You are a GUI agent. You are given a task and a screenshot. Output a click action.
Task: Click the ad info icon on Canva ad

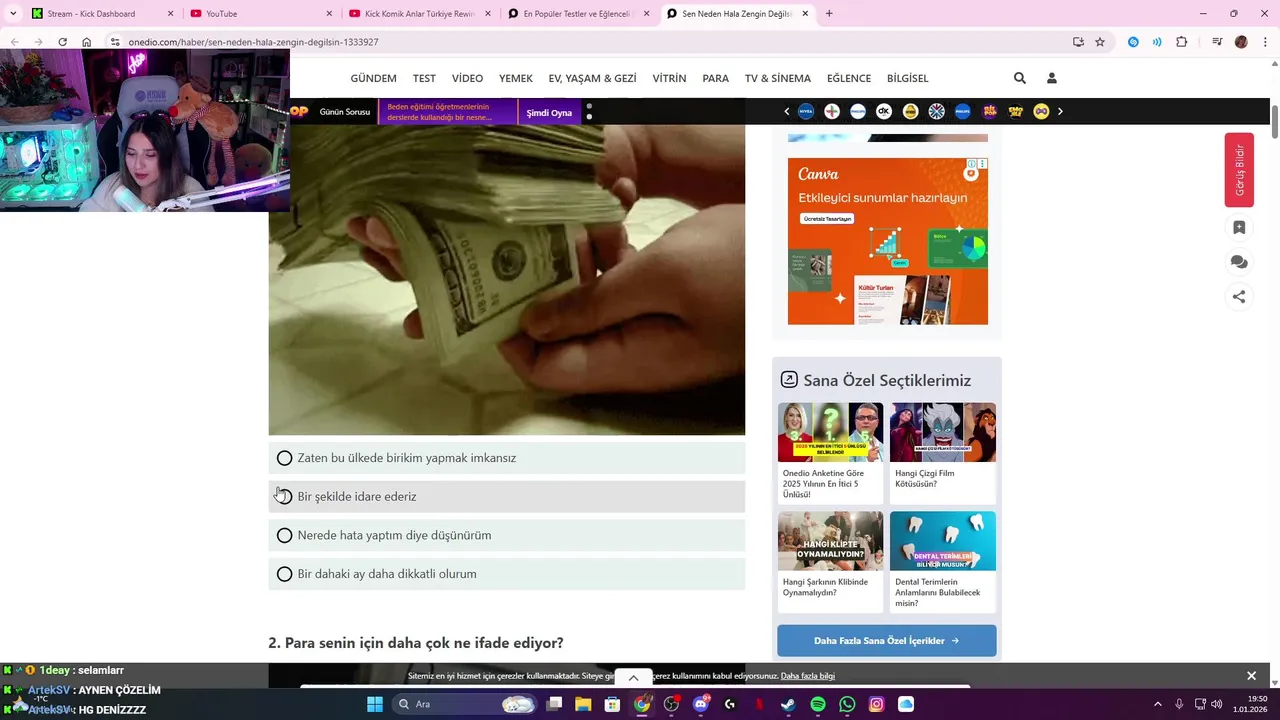[972, 163]
